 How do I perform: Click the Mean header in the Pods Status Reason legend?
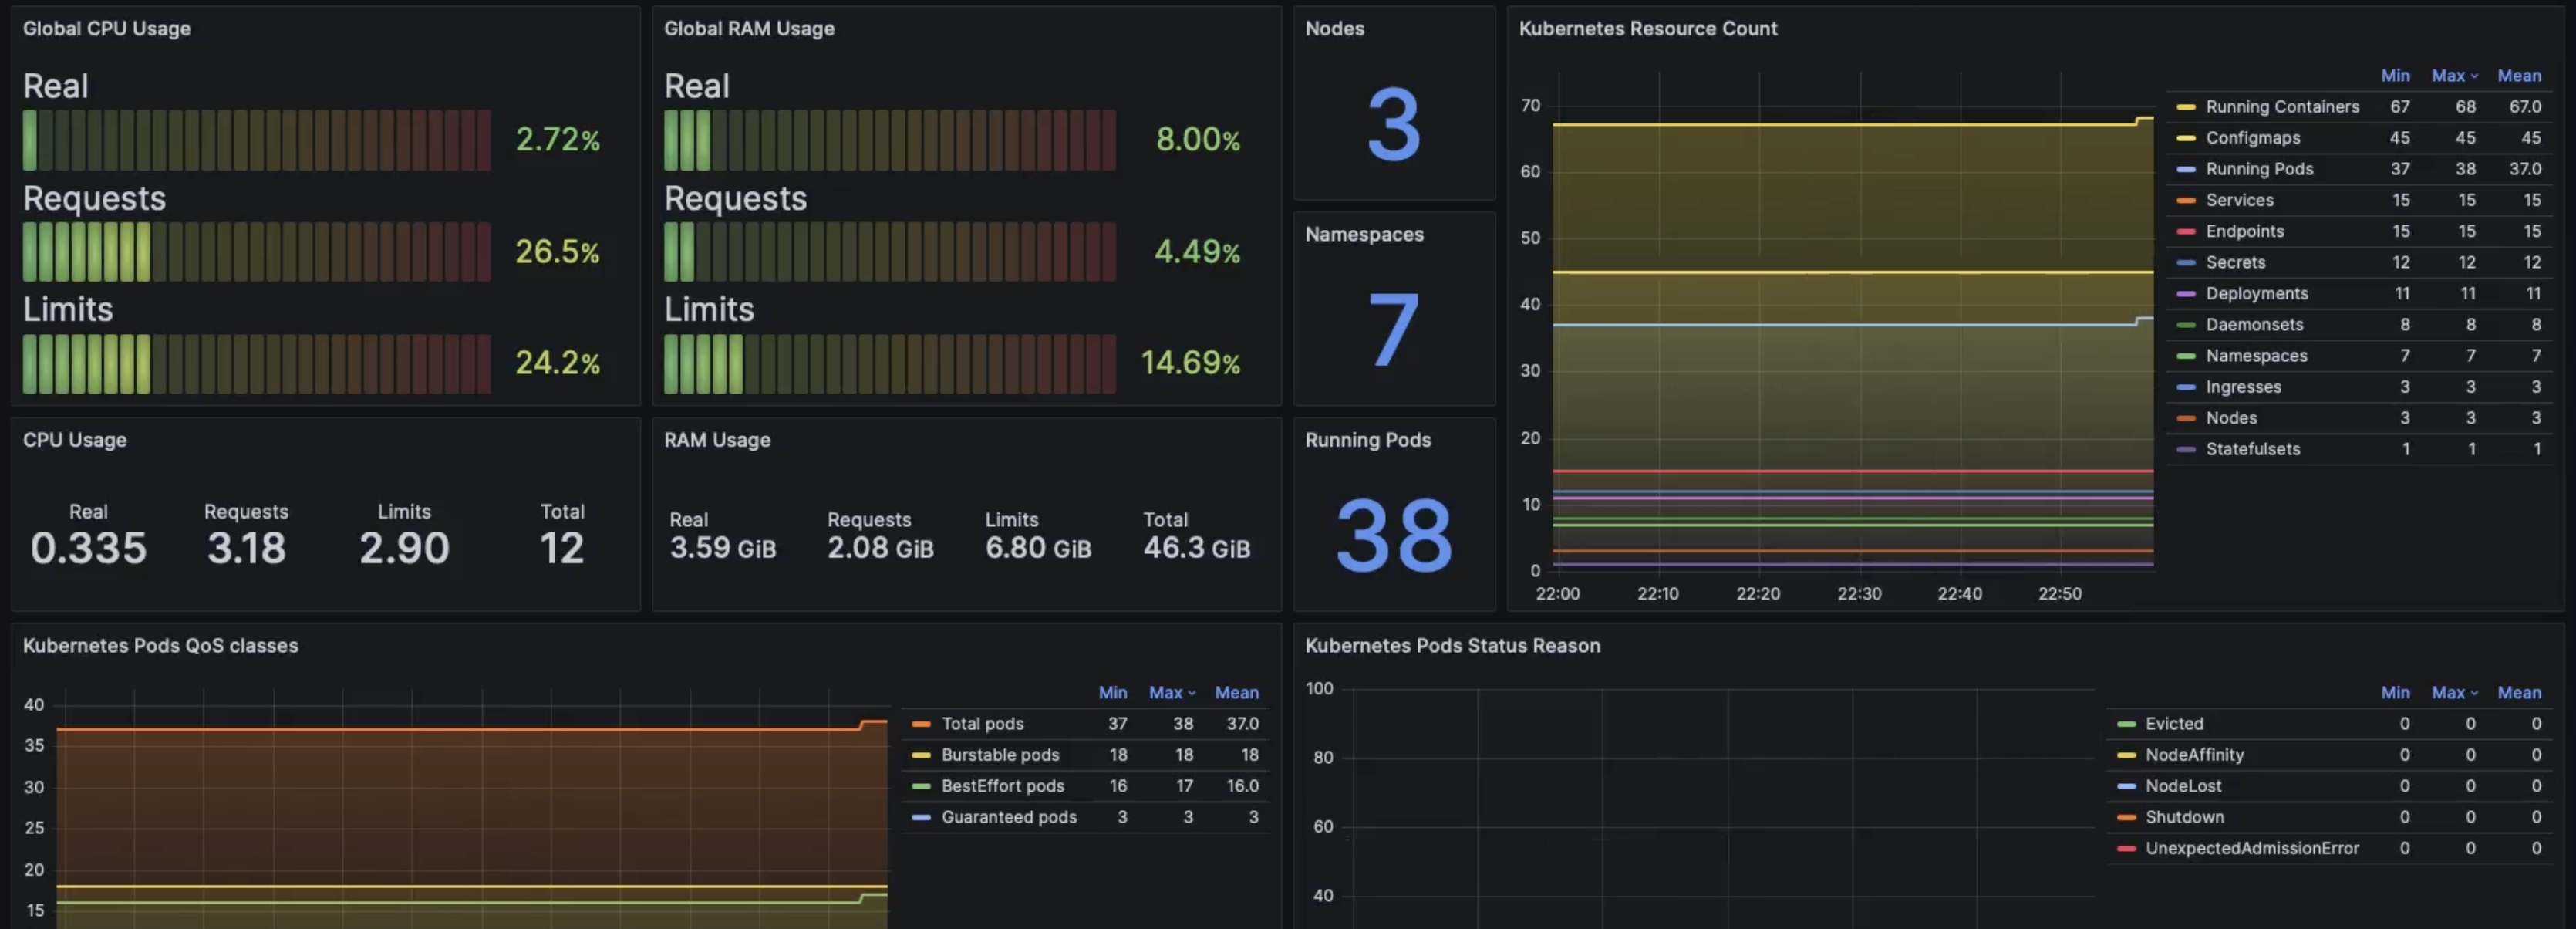[2518, 693]
